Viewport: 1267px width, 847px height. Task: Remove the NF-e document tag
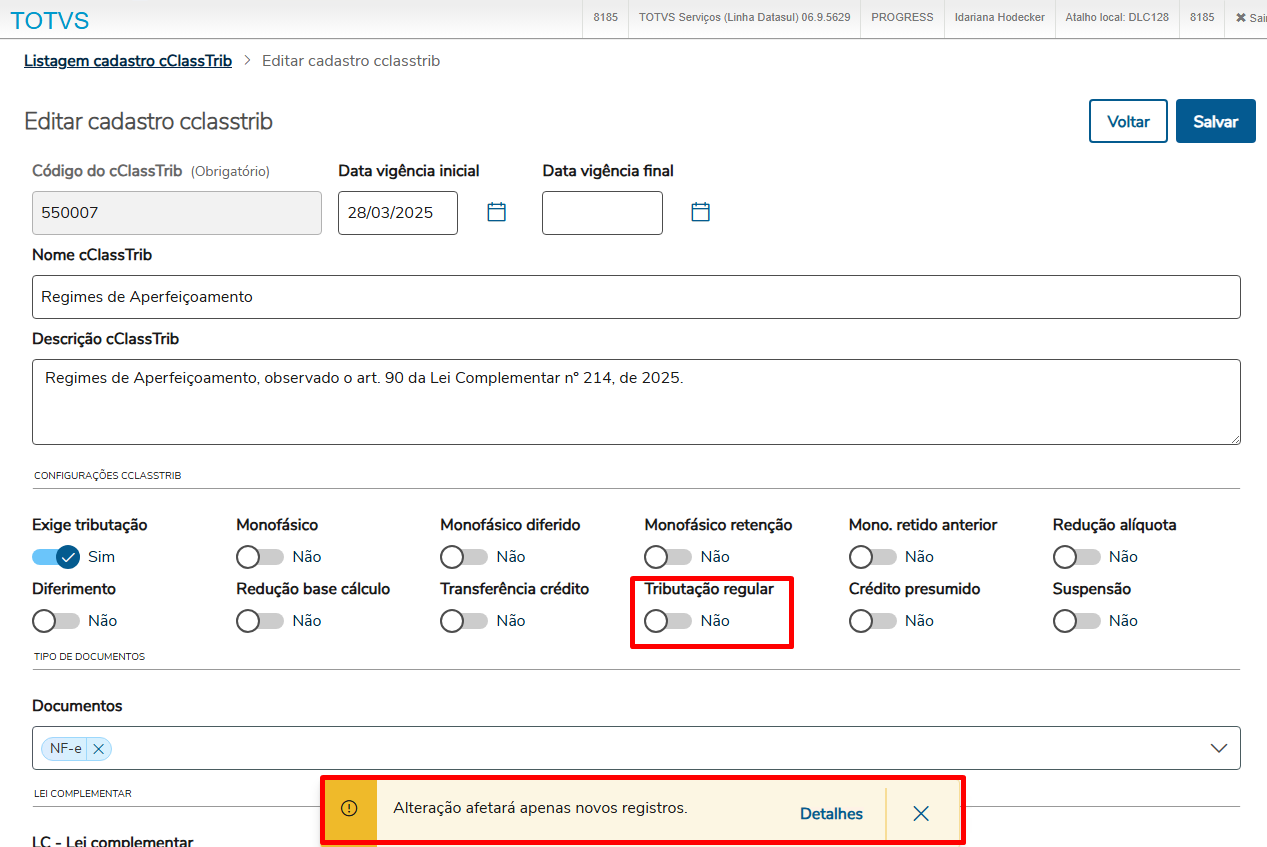click(99, 748)
